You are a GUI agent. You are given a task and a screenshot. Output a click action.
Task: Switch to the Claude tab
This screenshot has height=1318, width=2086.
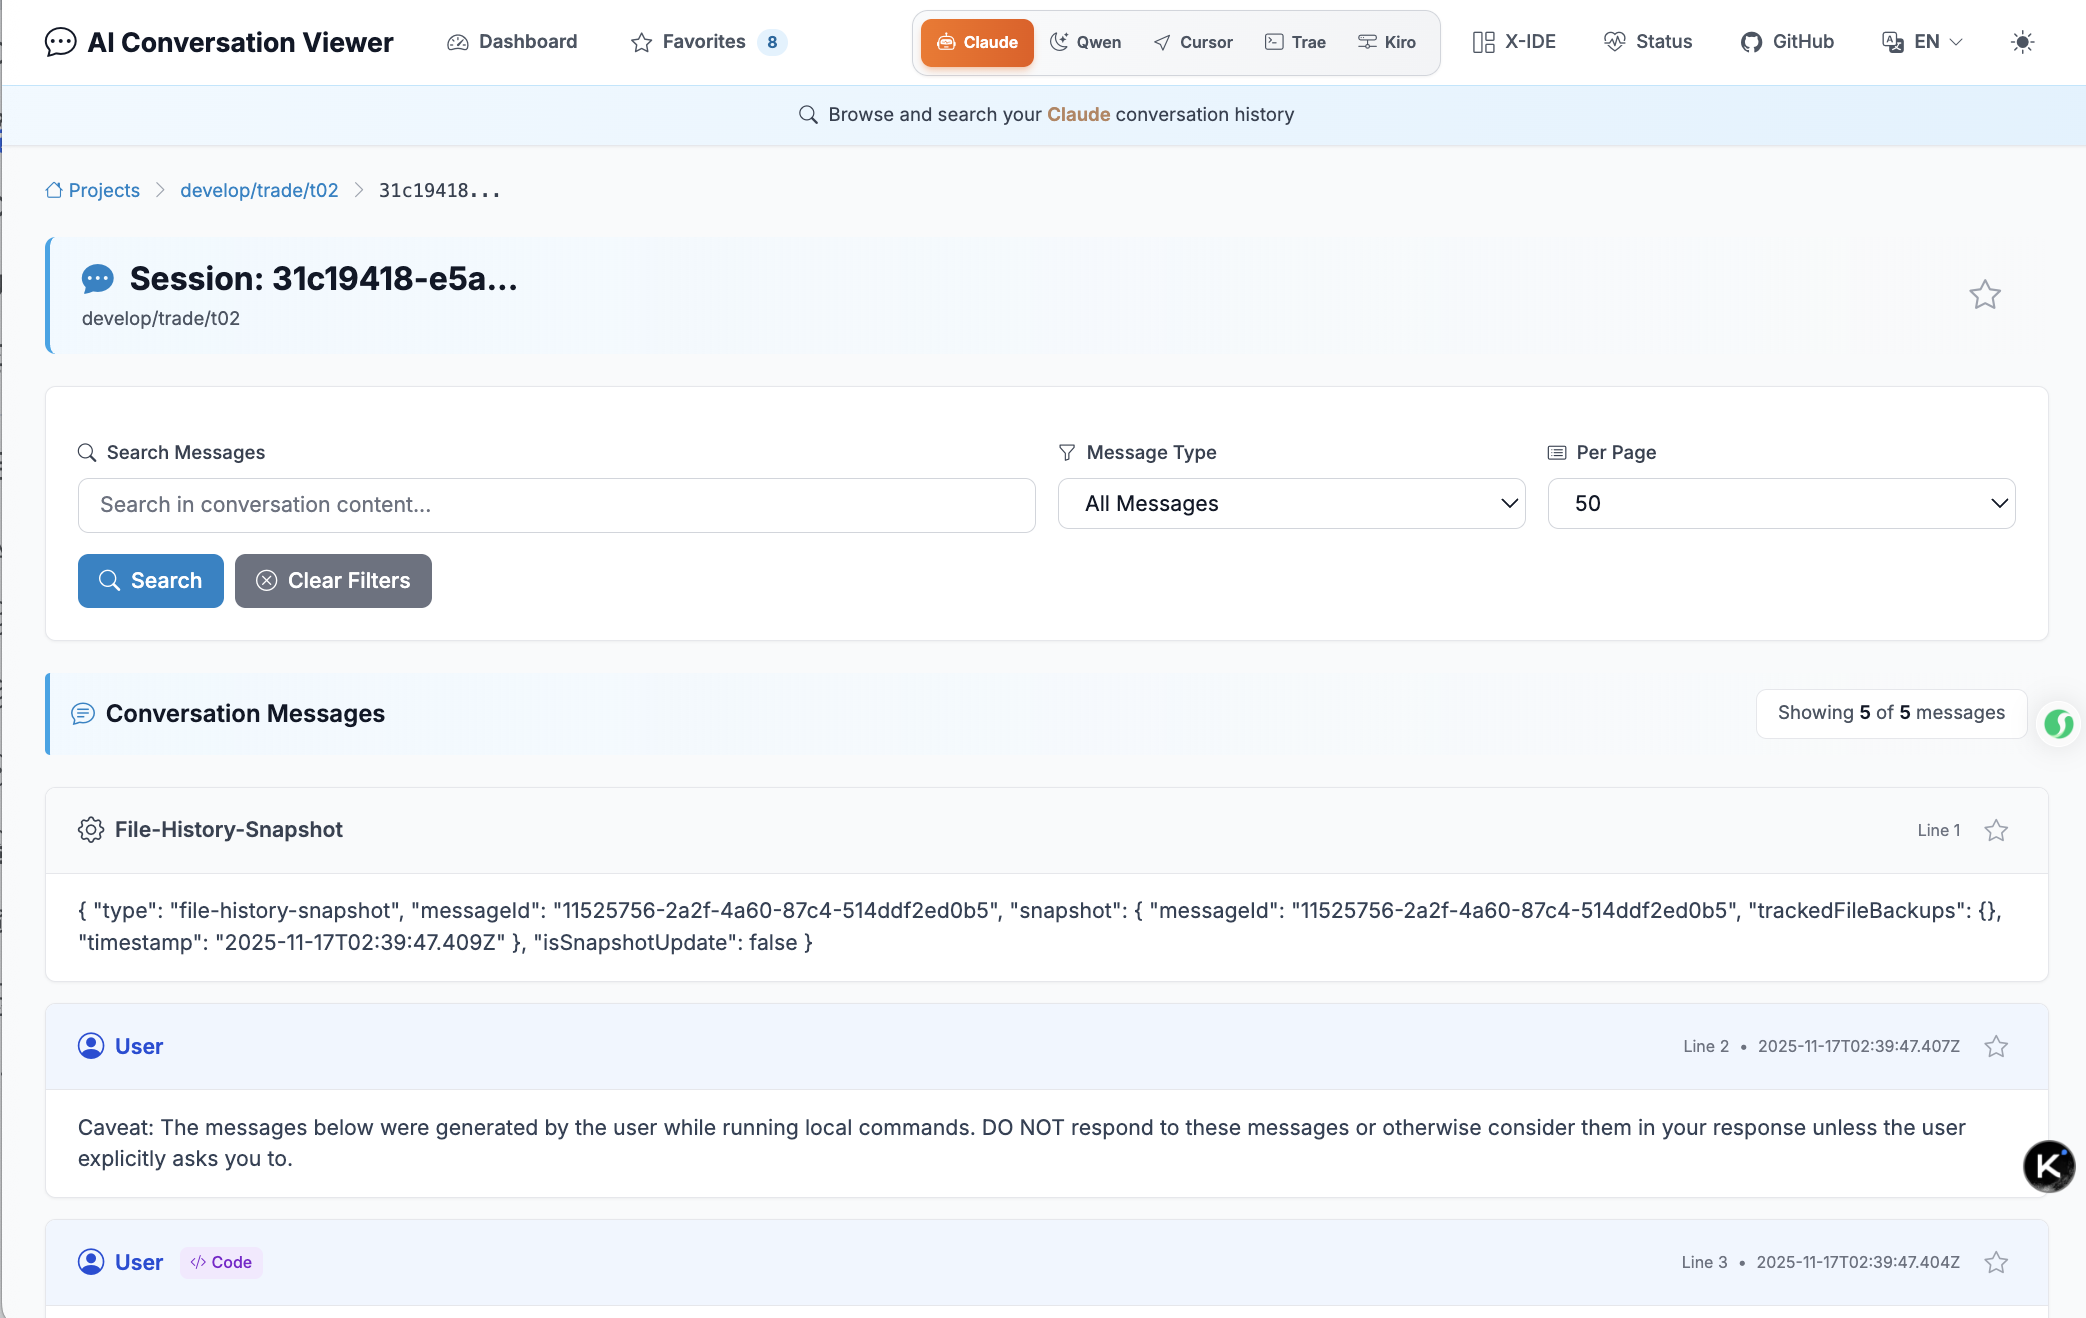(977, 42)
